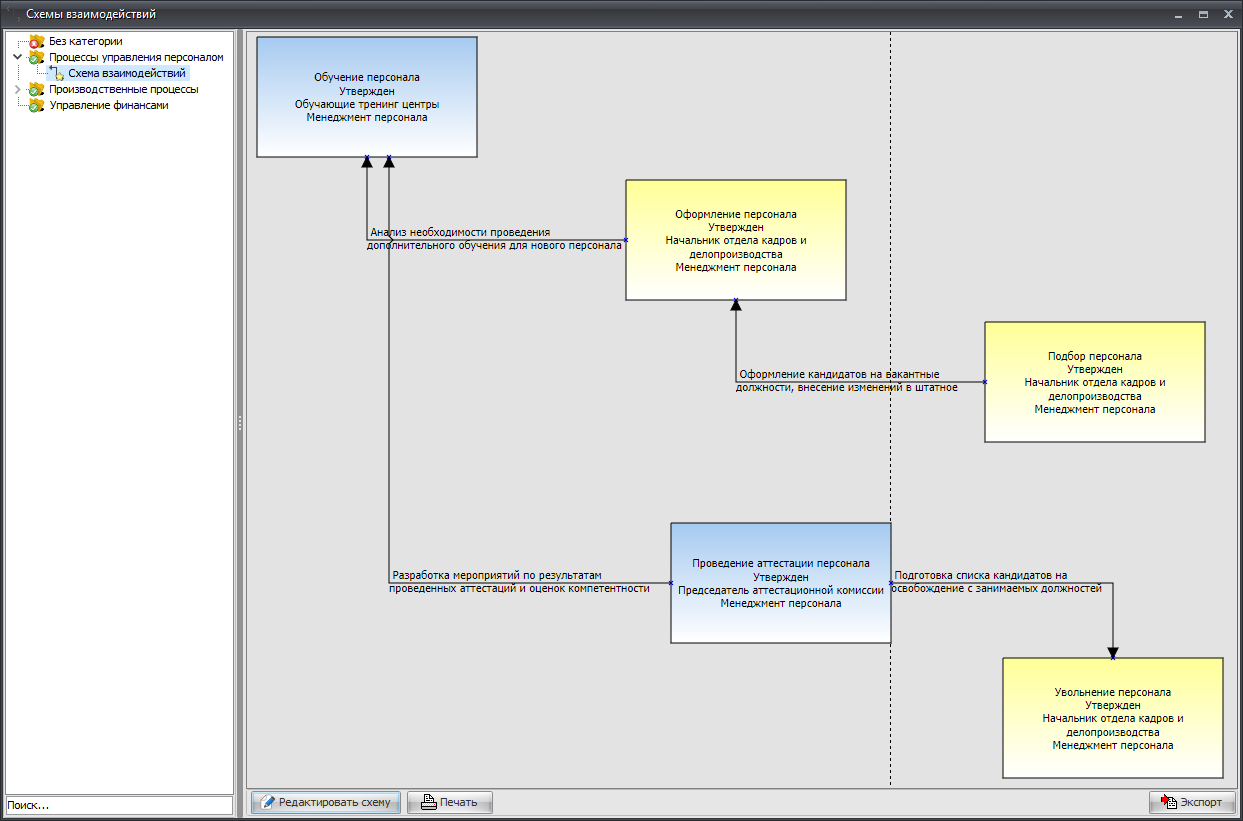Select the 'Обучение персонала' process block

[x=366, y=97]
